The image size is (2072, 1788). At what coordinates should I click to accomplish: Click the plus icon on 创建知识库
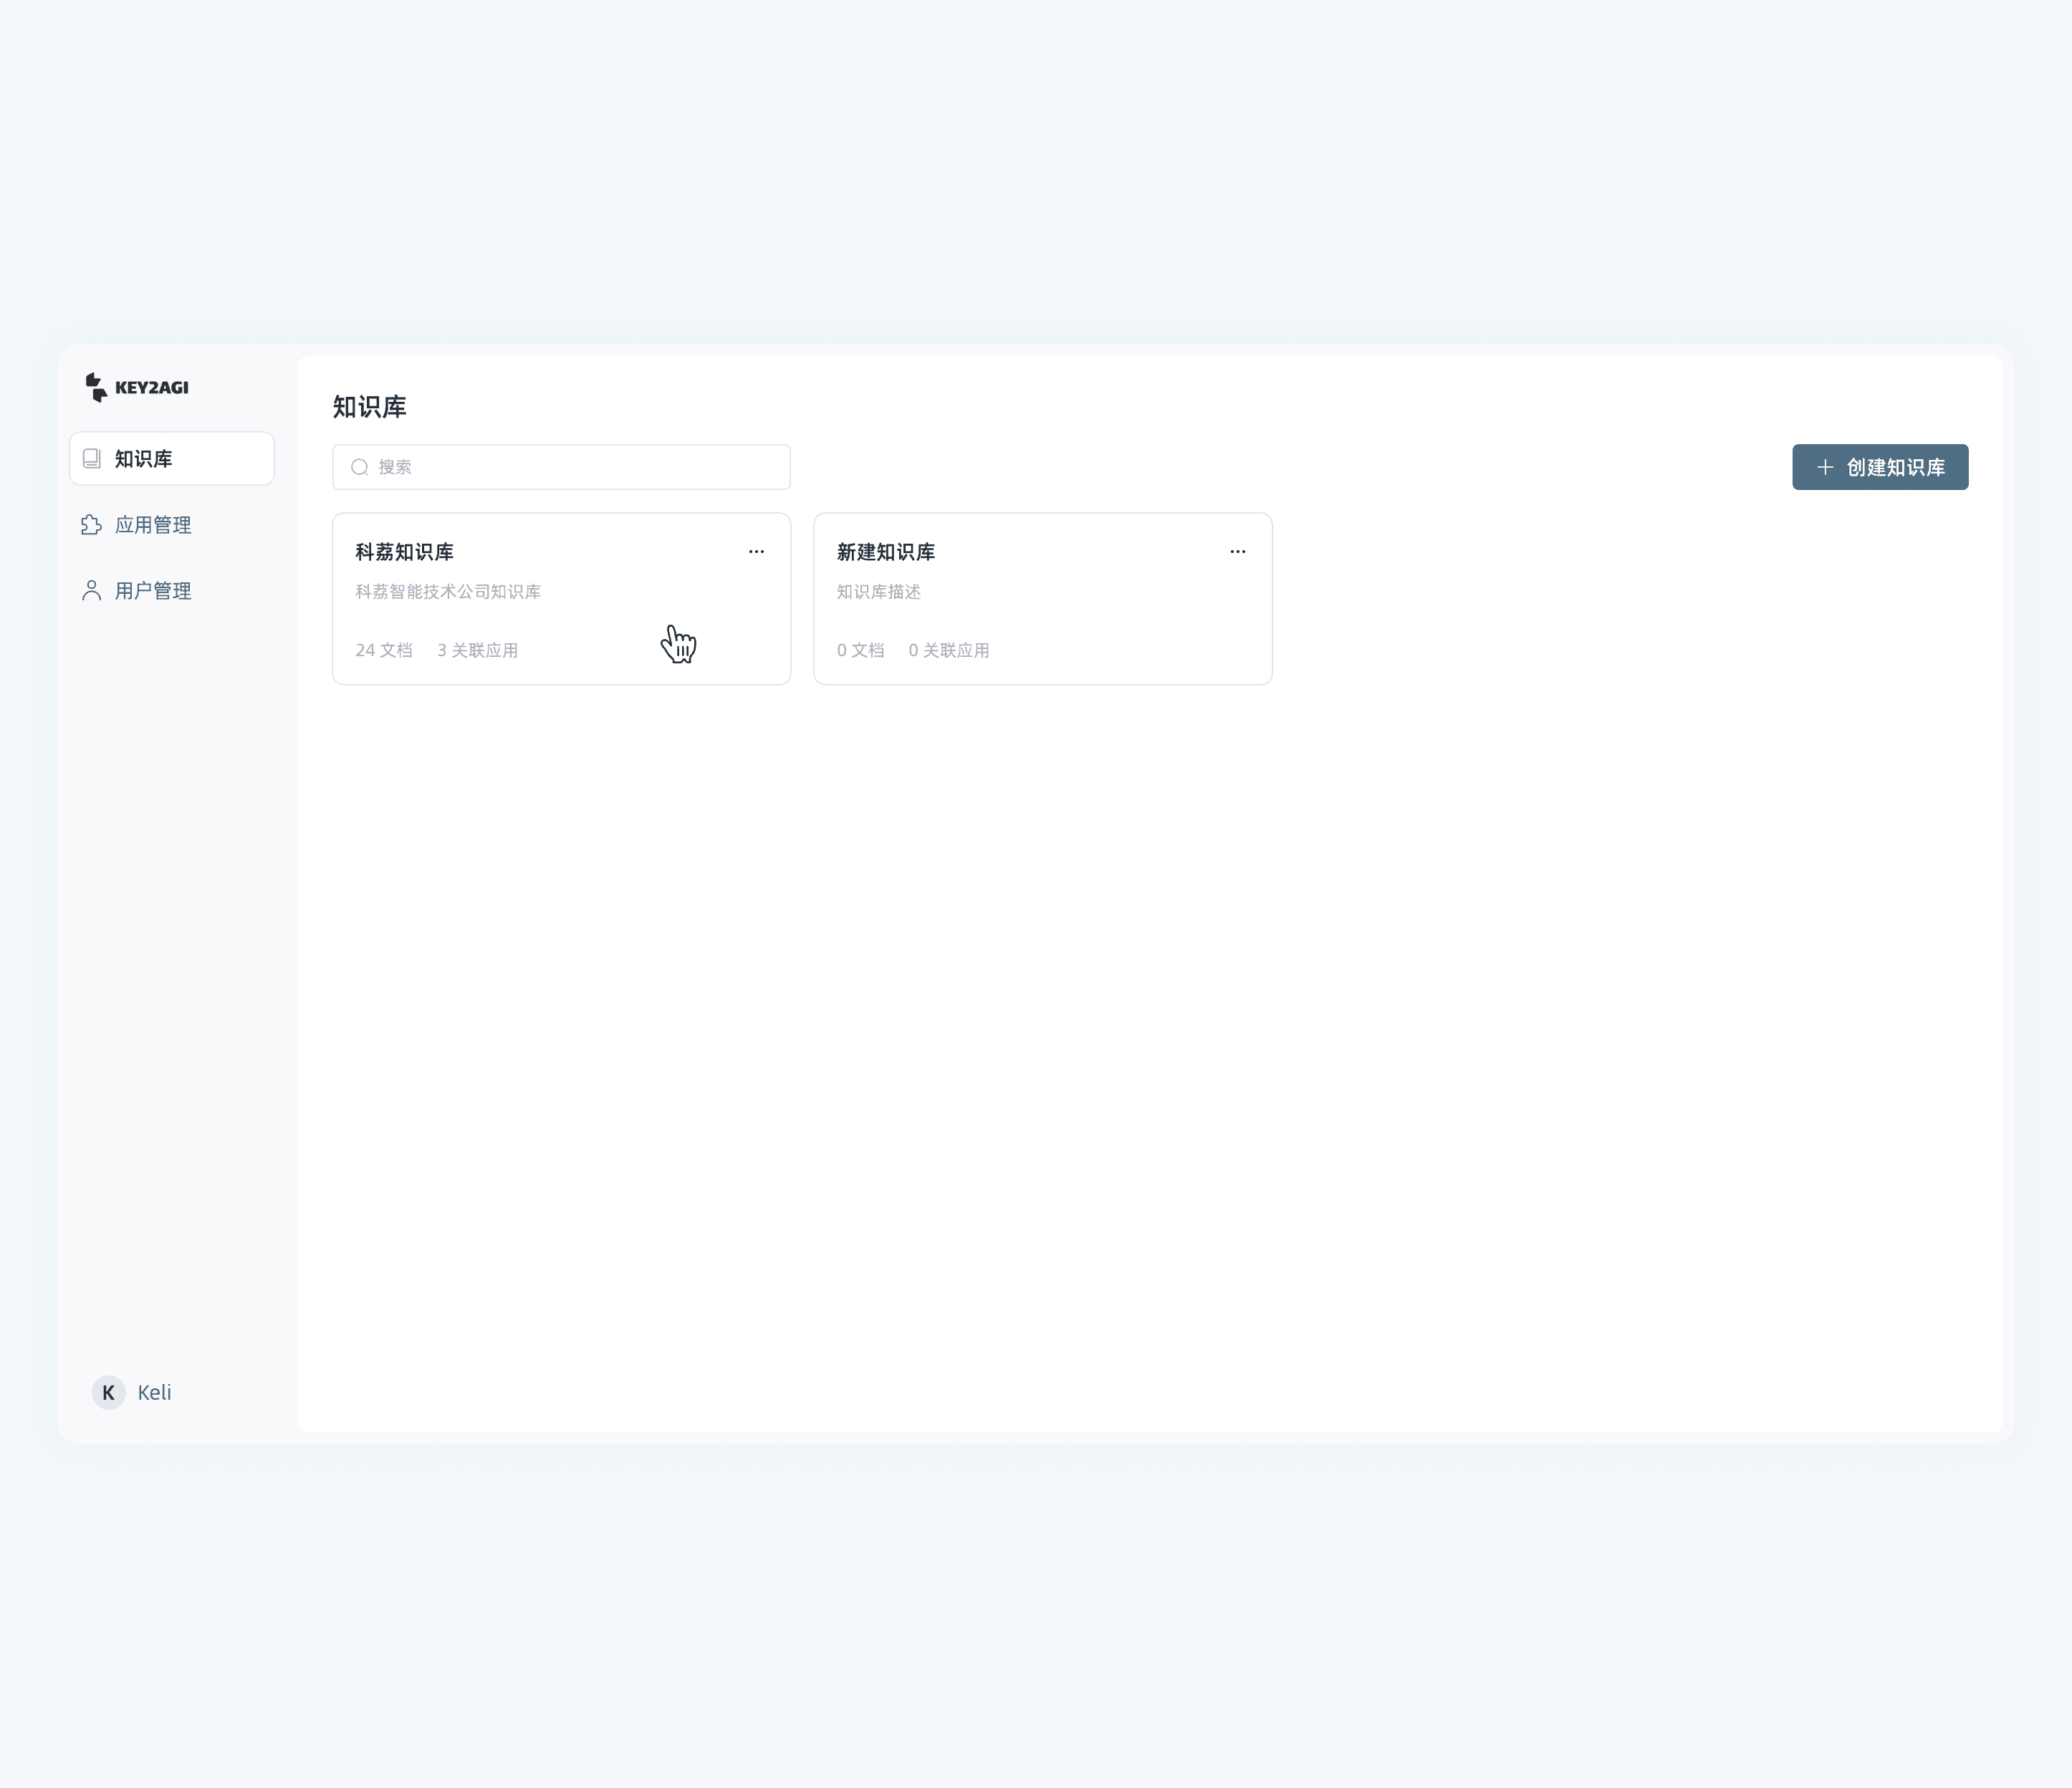tap(1825, 467)
